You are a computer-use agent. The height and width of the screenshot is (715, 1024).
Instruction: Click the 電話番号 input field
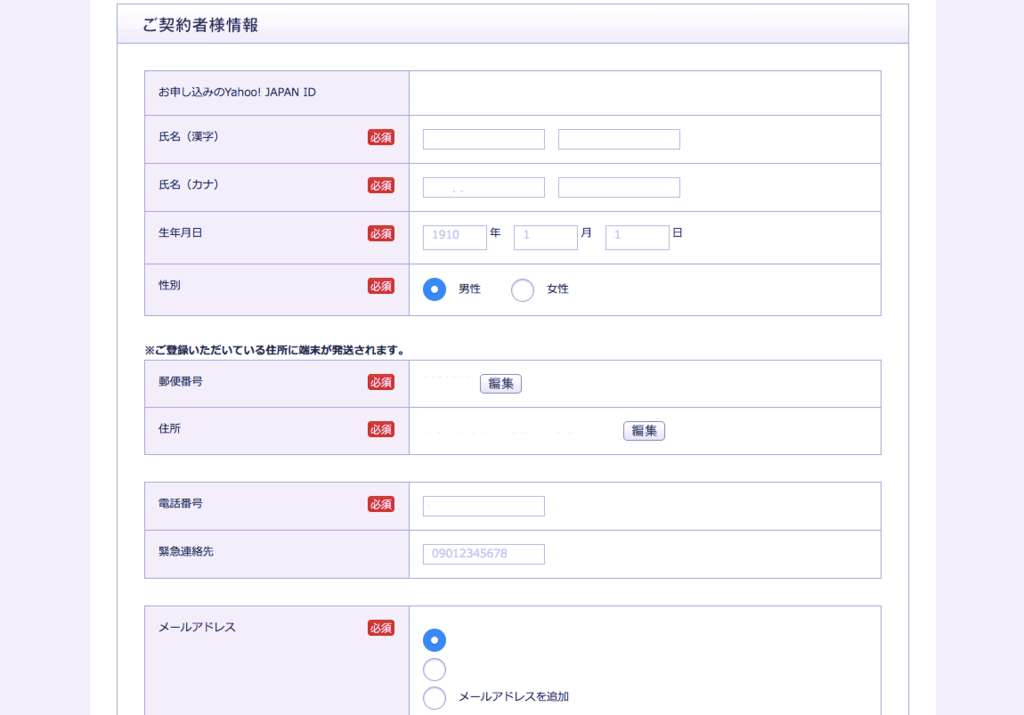coord(483,506)
